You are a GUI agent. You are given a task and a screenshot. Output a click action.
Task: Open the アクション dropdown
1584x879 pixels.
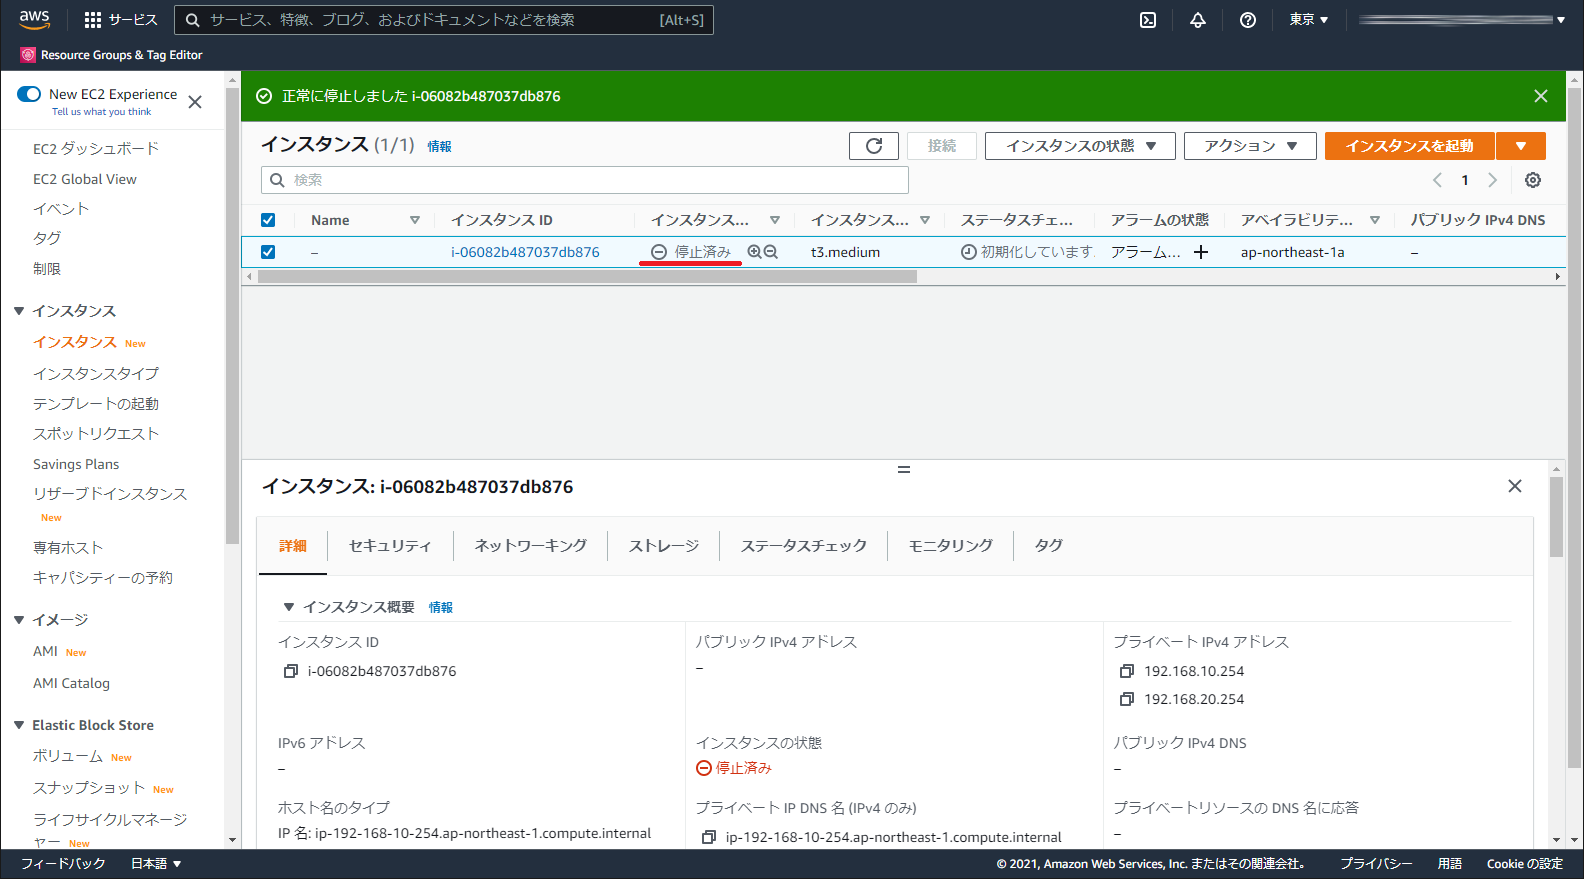coord(1249,146)
